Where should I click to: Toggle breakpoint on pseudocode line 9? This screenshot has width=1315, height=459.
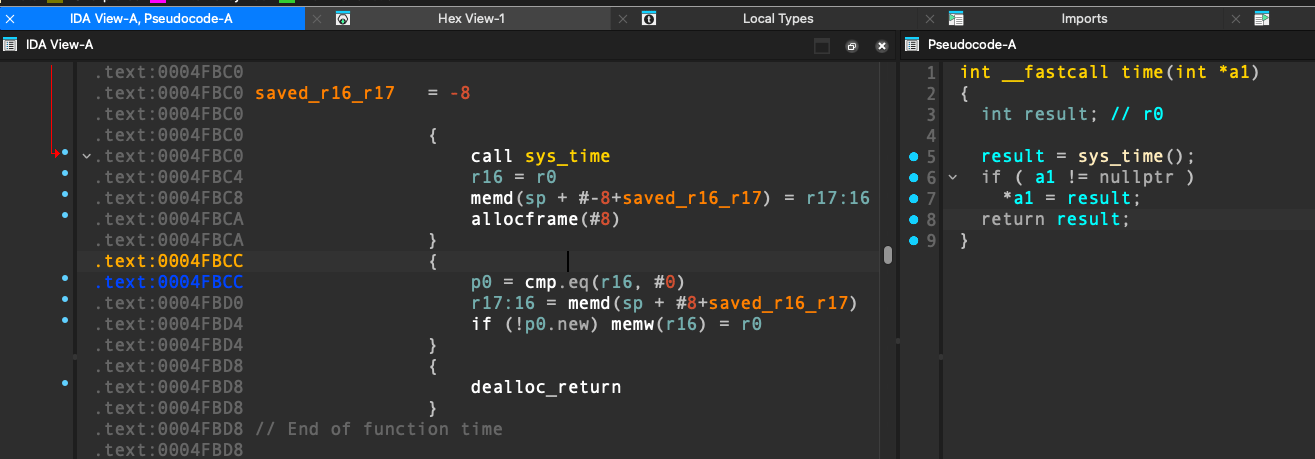click(x=914, y=241)
